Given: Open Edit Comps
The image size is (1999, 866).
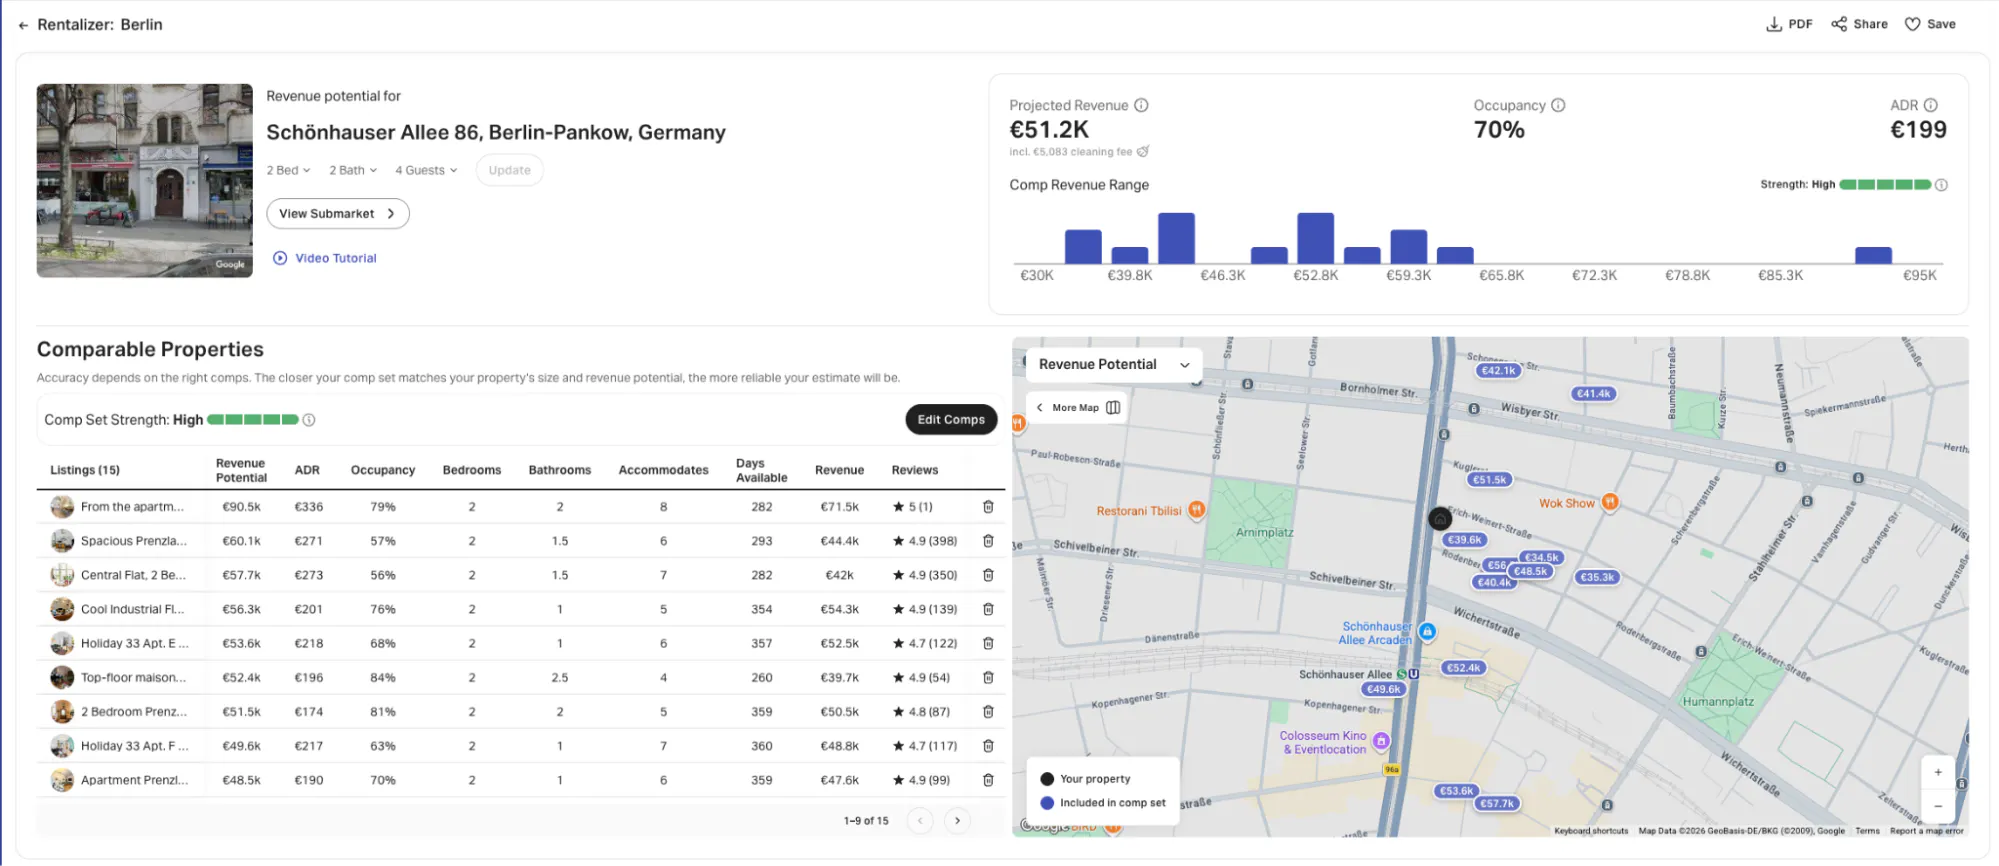Looking at the screenshot, I should click(x=951, y=420).
